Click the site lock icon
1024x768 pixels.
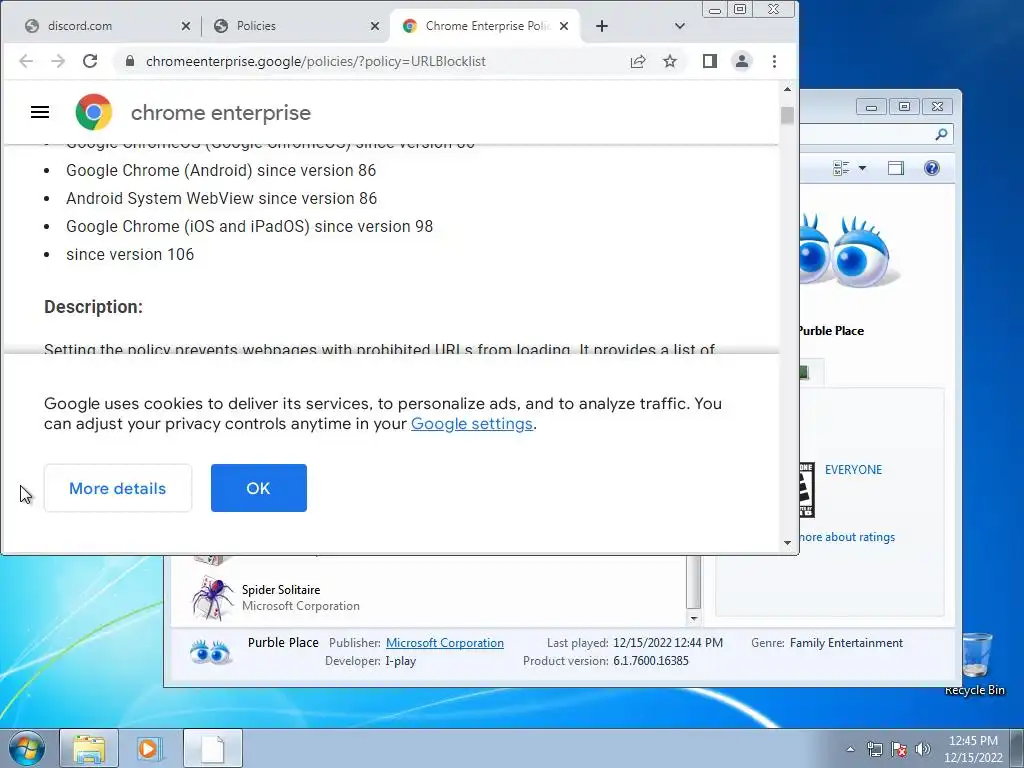pos(130,61)
